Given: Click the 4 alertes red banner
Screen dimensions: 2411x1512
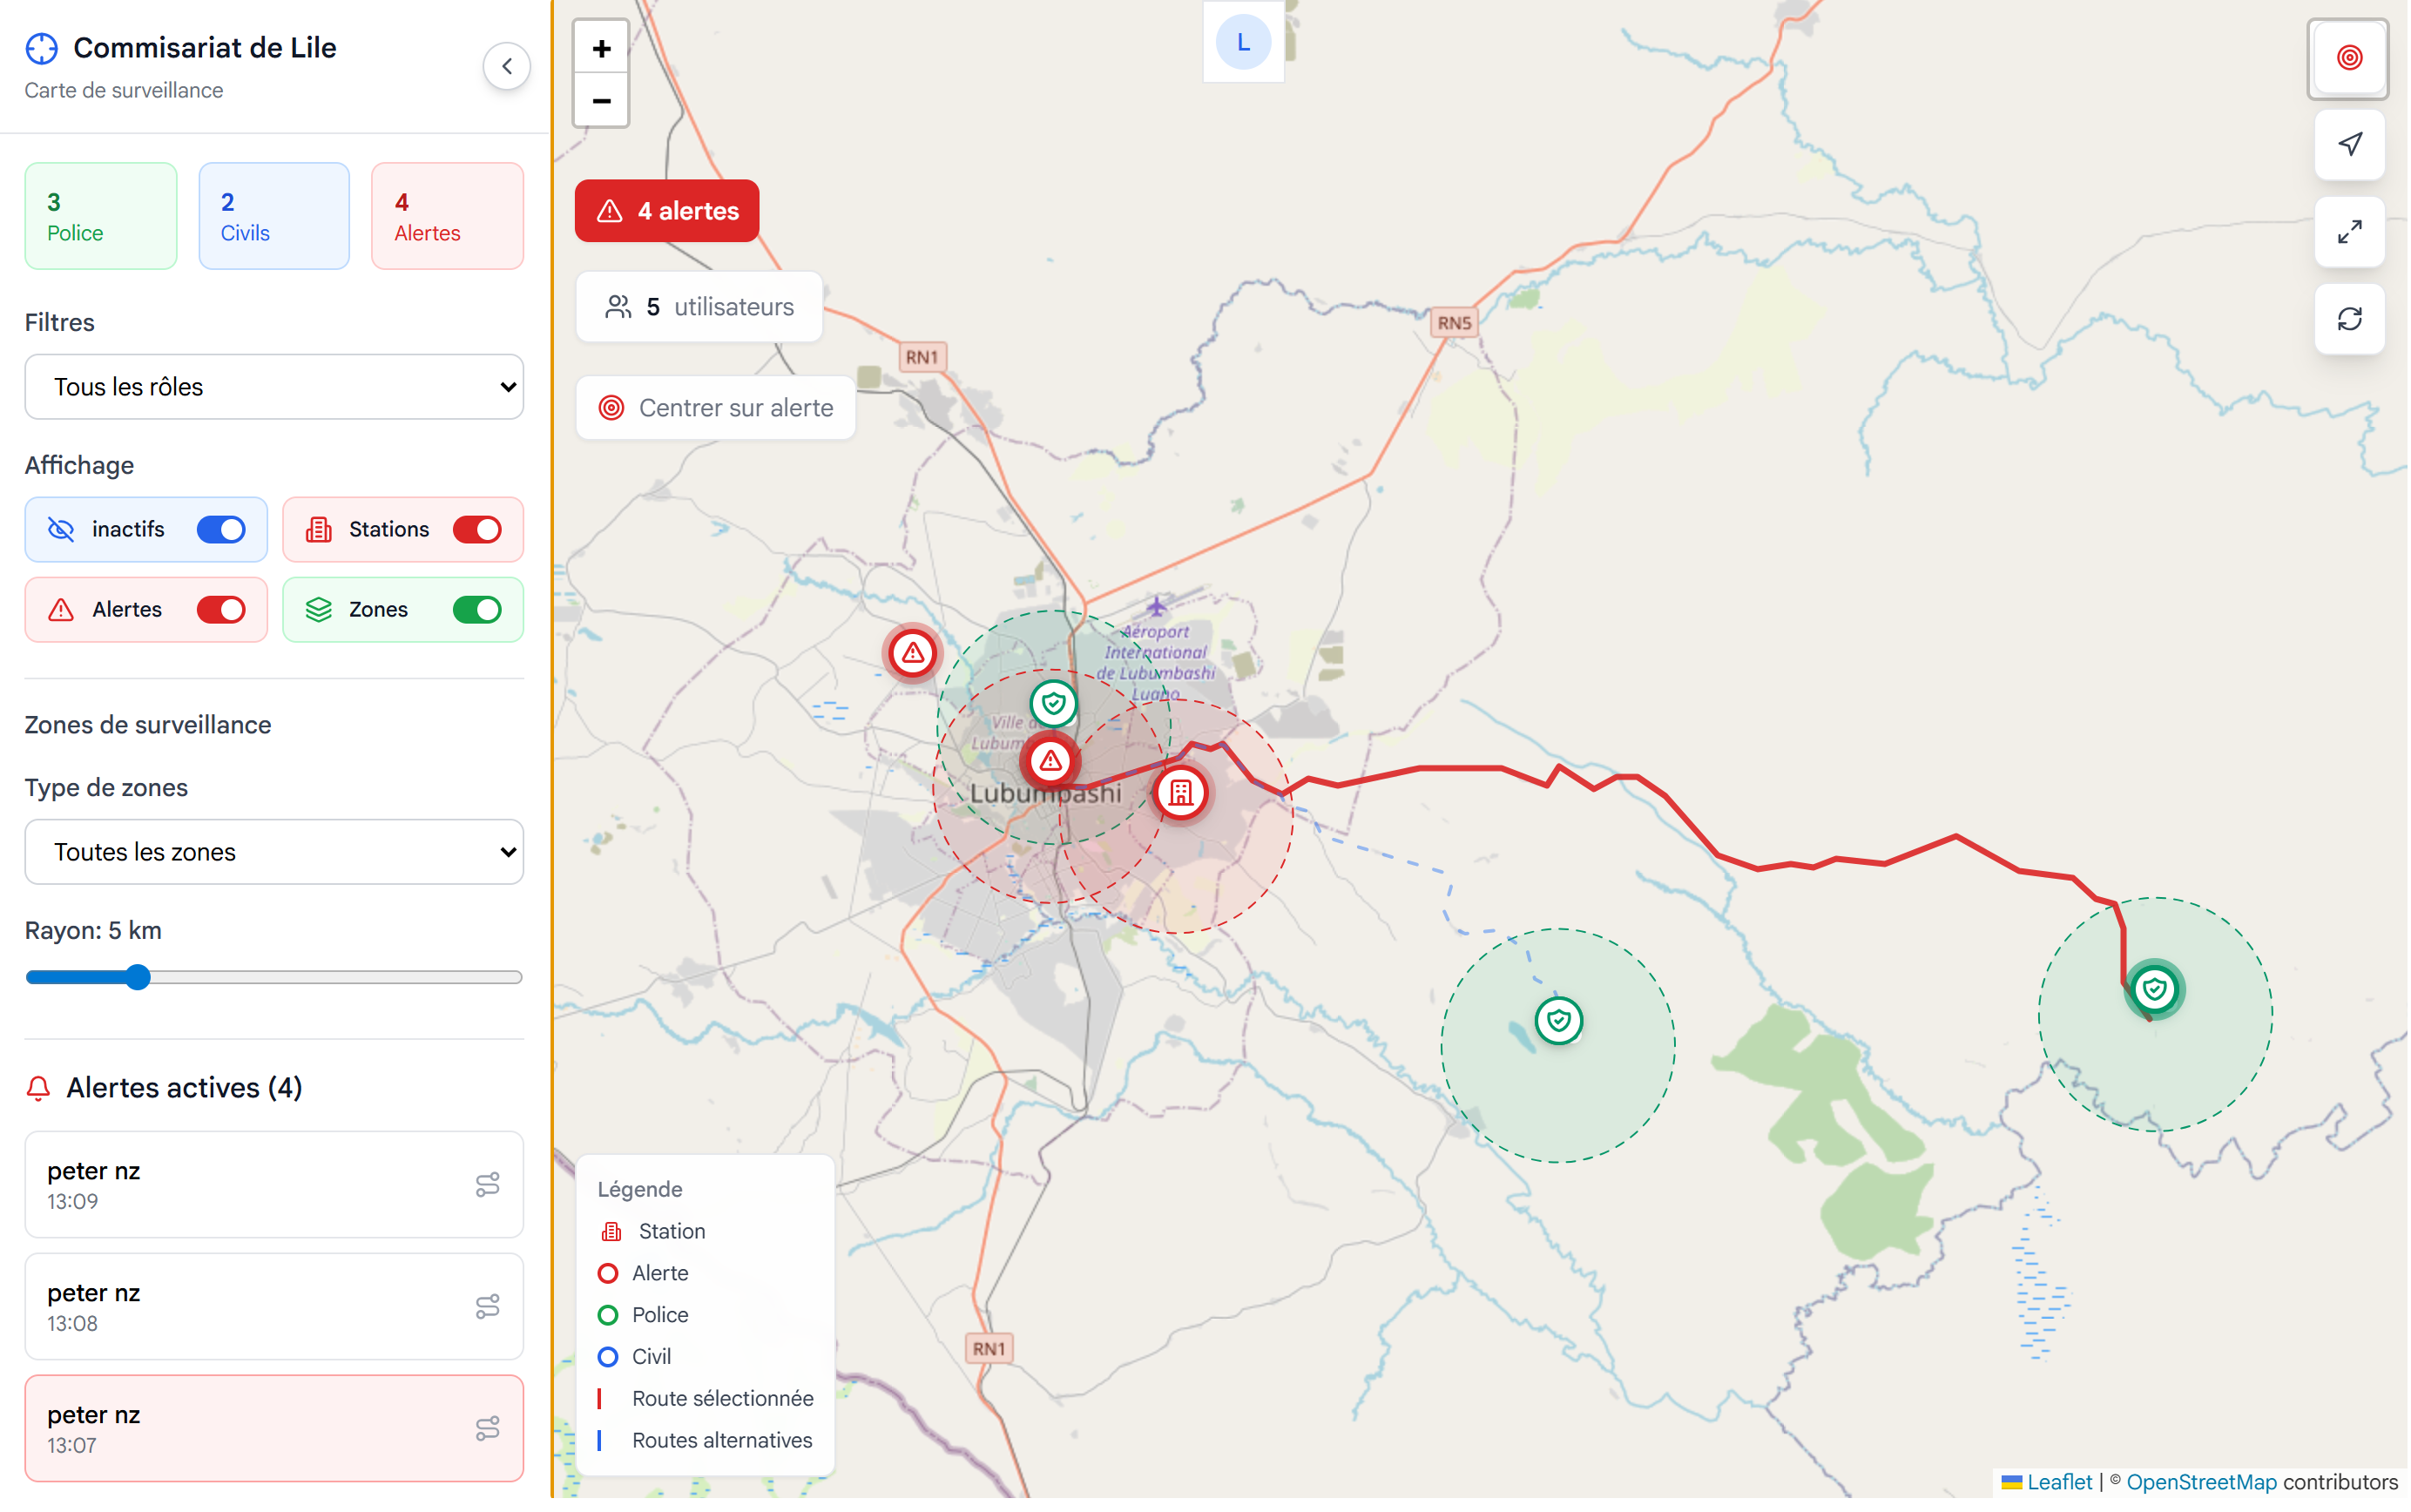Looking at the screenshot, I should coord(666,210).
